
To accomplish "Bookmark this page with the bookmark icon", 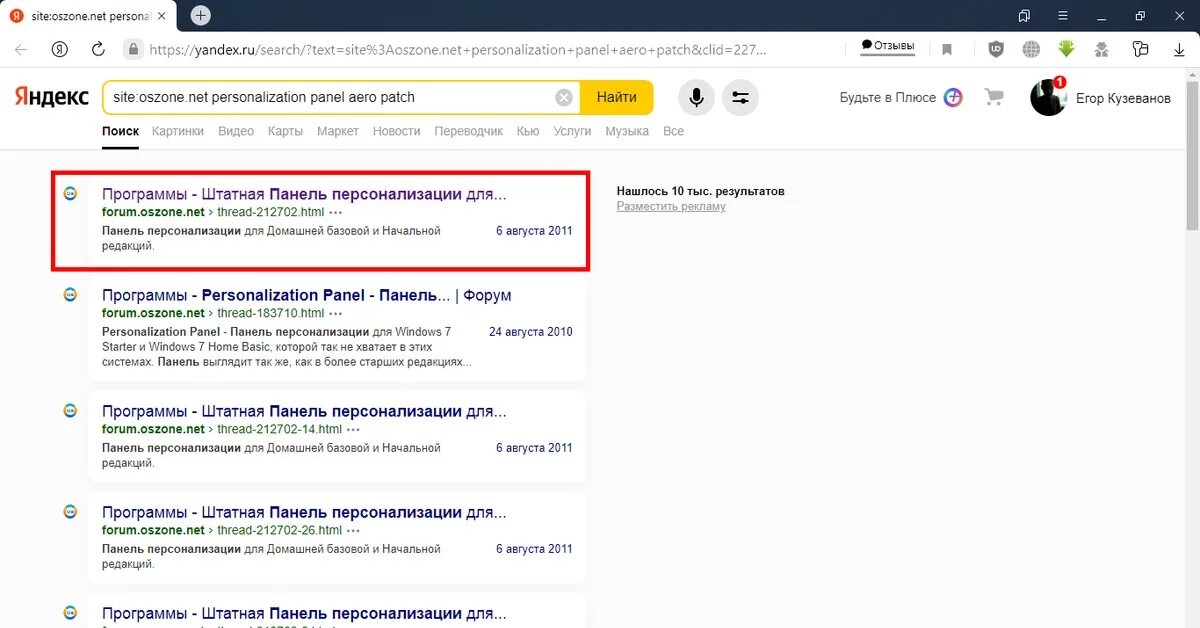I will pos(947,49).
